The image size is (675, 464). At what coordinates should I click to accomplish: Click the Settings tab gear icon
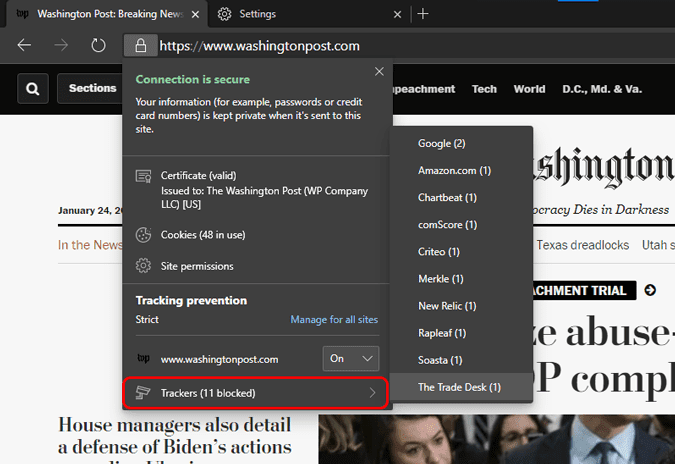click(x=224, y=14)
